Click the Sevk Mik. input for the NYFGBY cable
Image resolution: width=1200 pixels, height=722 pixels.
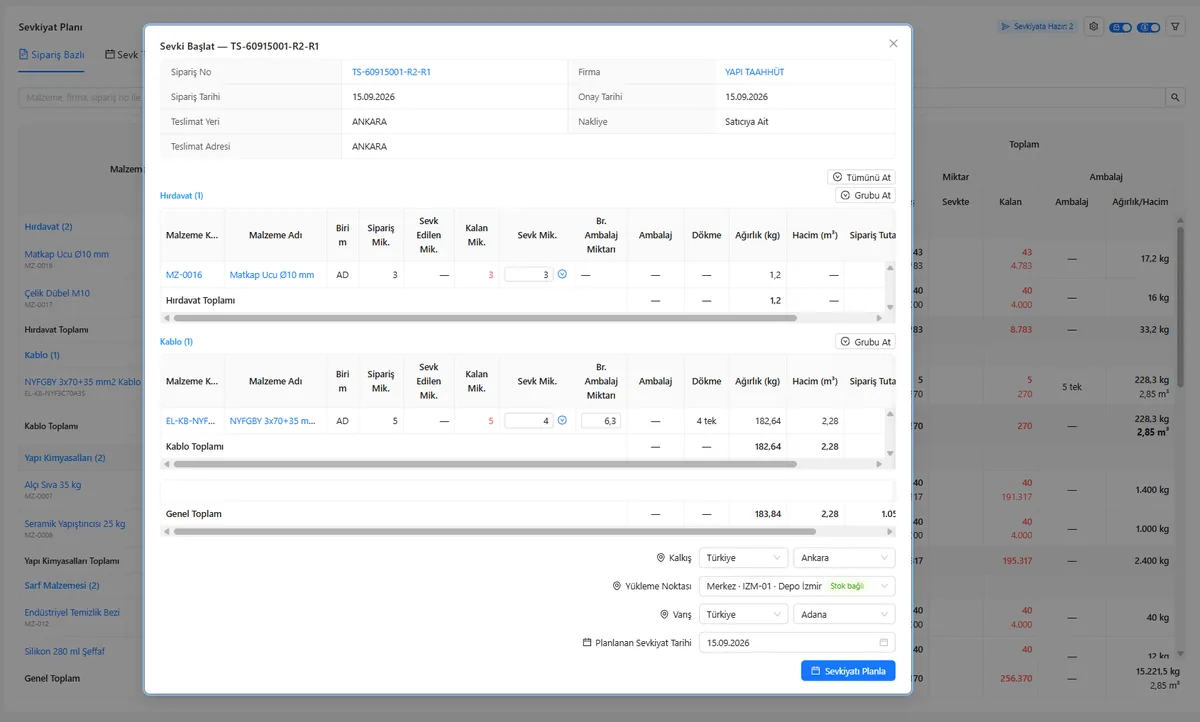529,421
